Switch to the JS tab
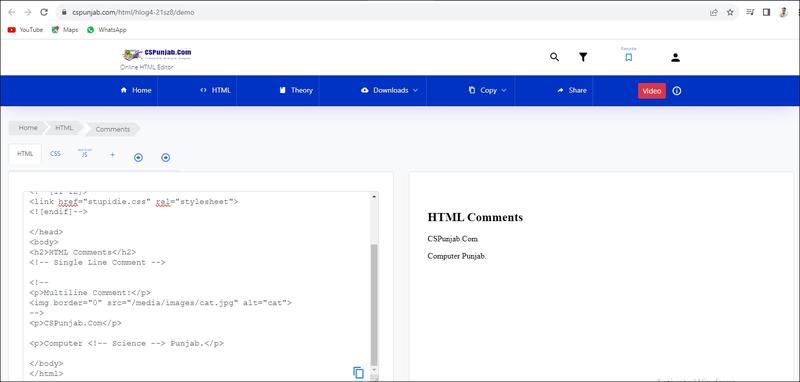 click(x=84, y=154)
